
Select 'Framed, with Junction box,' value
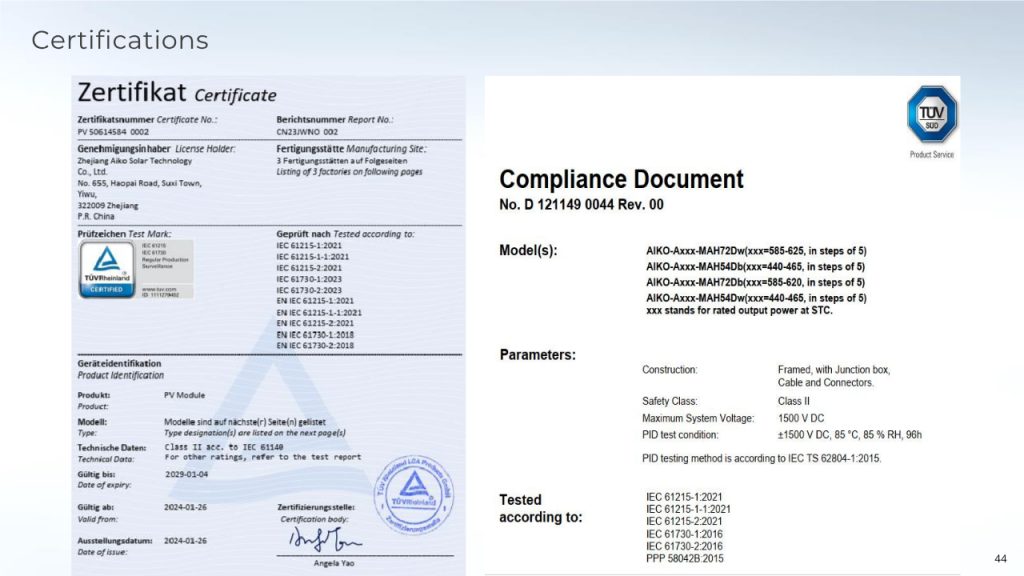click(834, 370)
